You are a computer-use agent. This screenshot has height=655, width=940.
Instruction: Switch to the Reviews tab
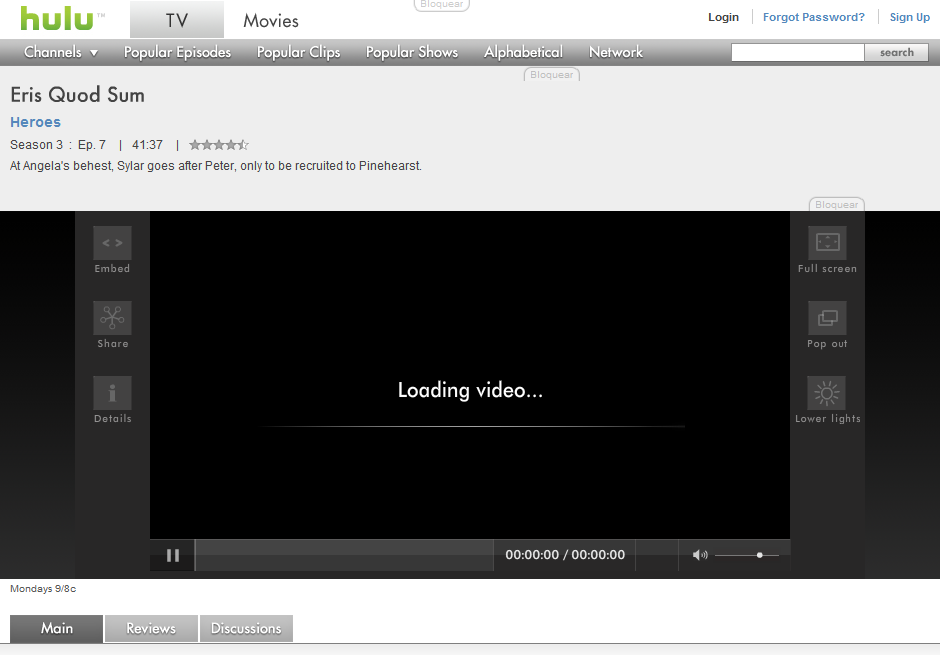[151, 629]
